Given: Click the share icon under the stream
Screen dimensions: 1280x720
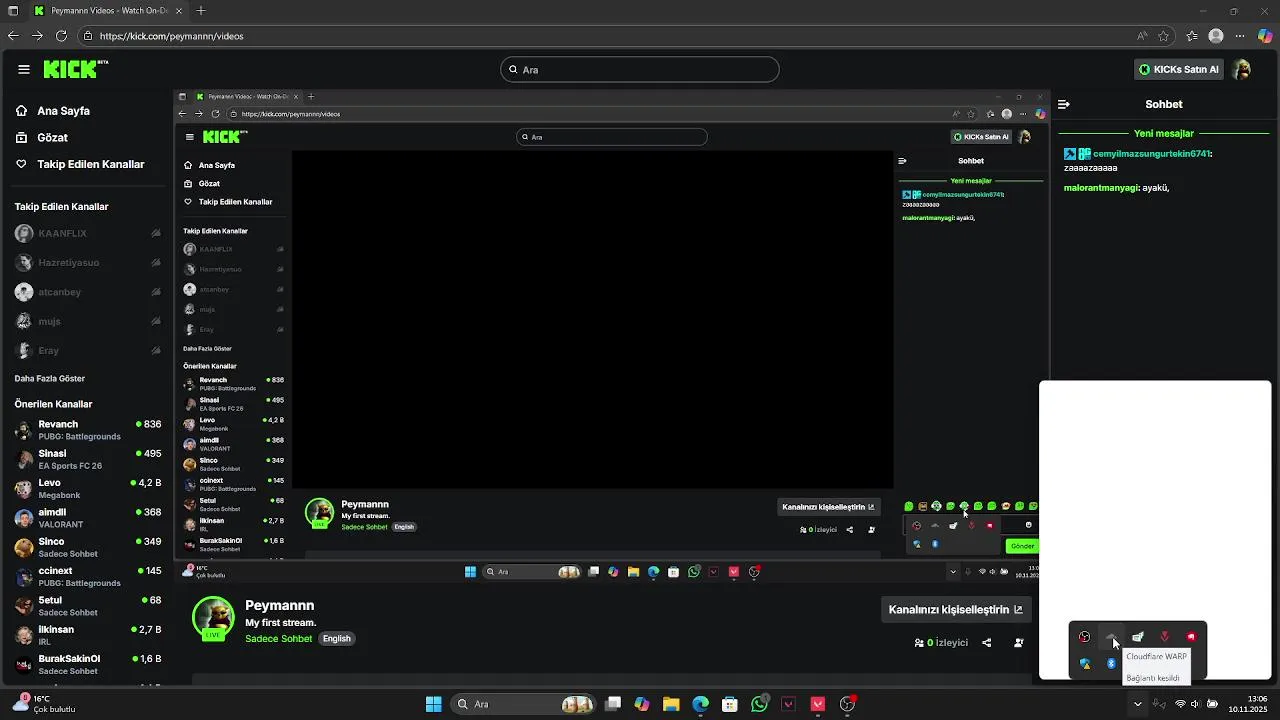Looking at the screenshot, I should (x=987, y=643).
